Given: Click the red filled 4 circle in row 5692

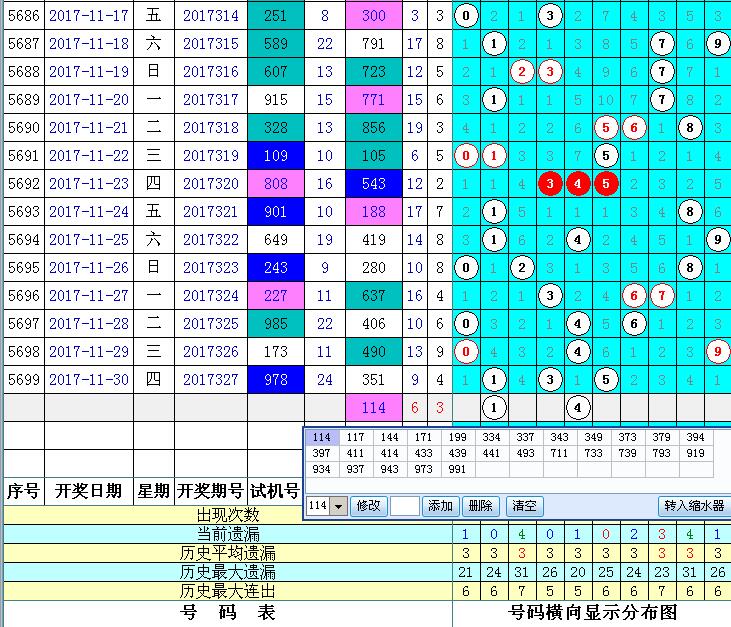Looking at the screenshot, I should click(578, 184).
